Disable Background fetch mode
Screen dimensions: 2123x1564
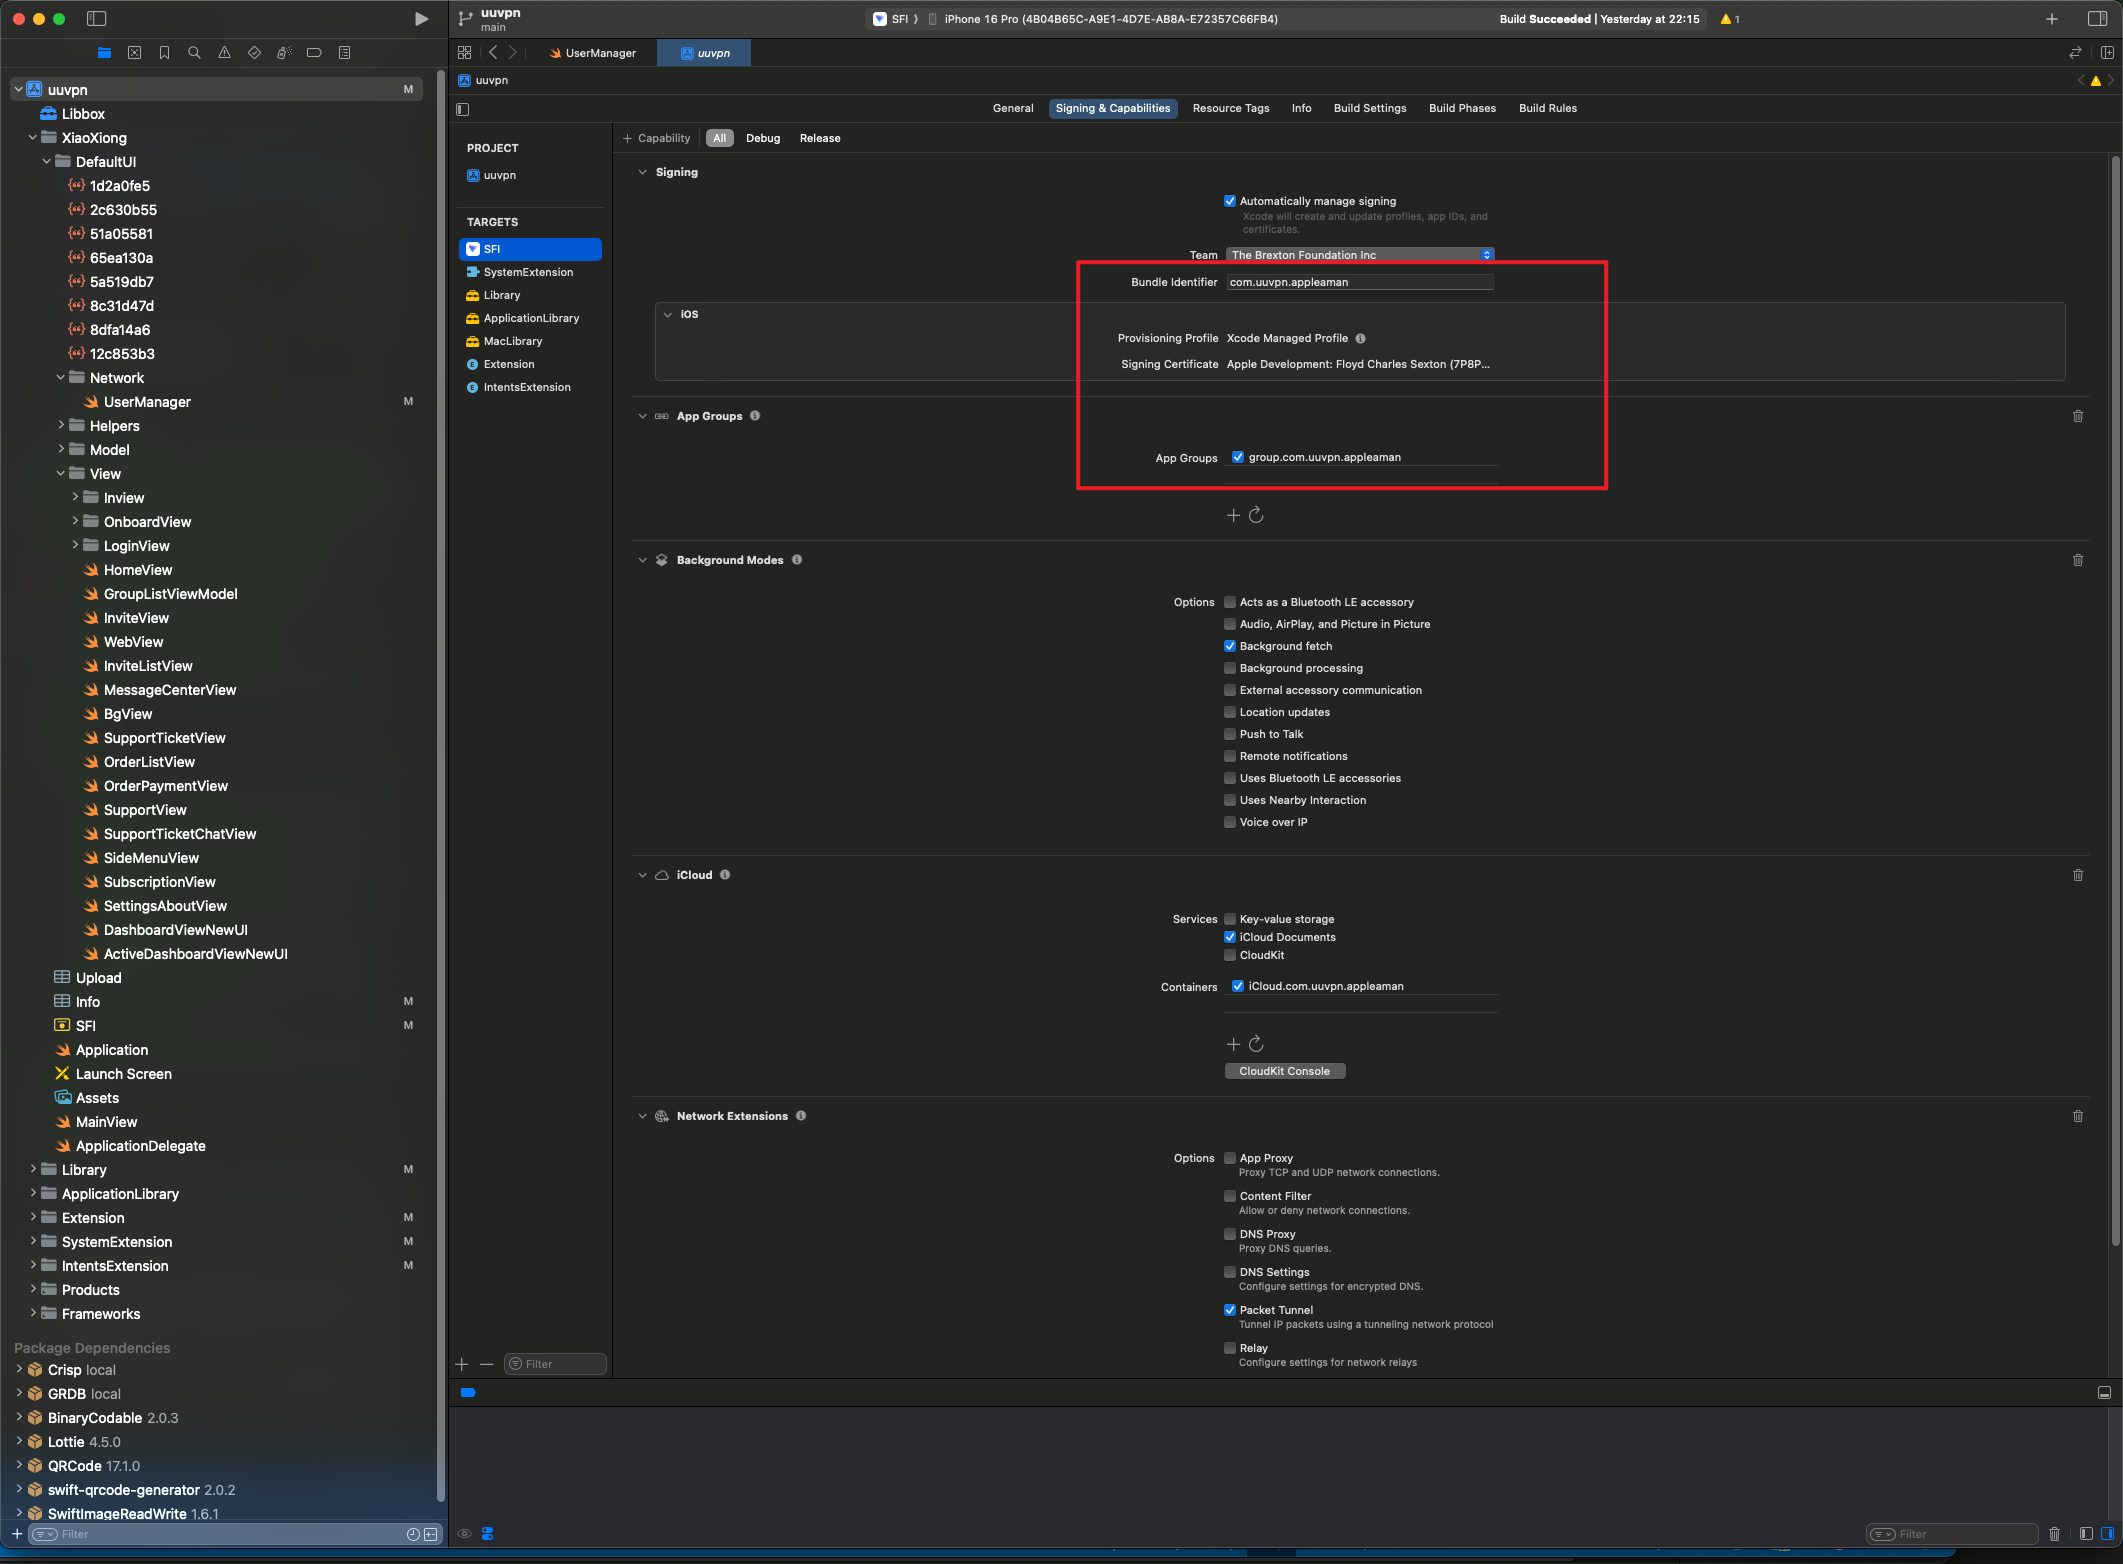[1230, 646]
